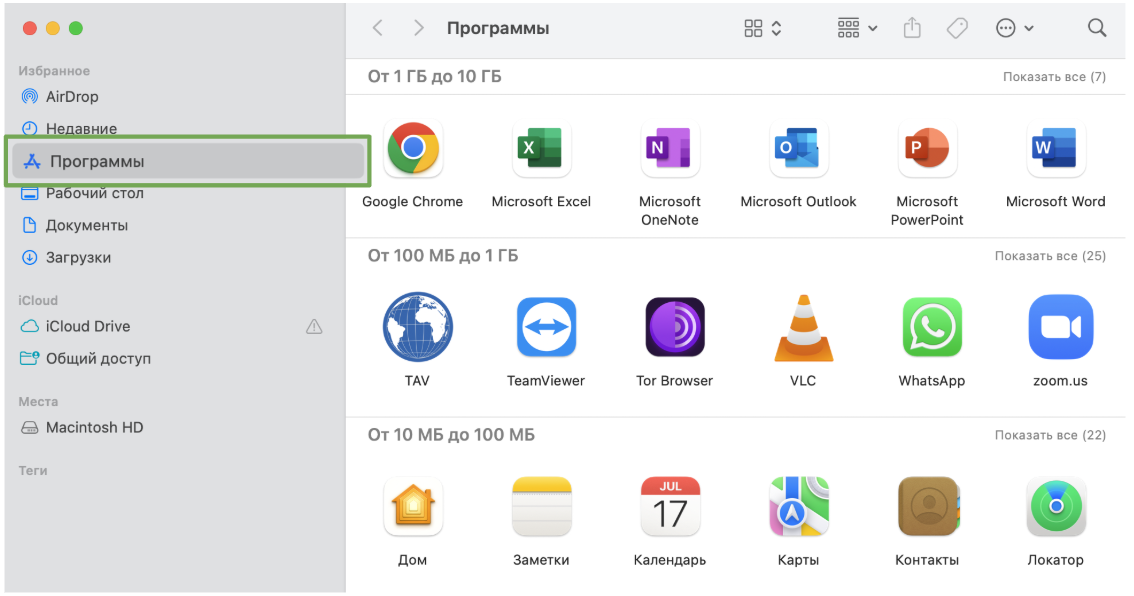Open the tags menu in the toolbar
Image resolution: width=1134 pixels, height=596 pixels.
point(956,28)
